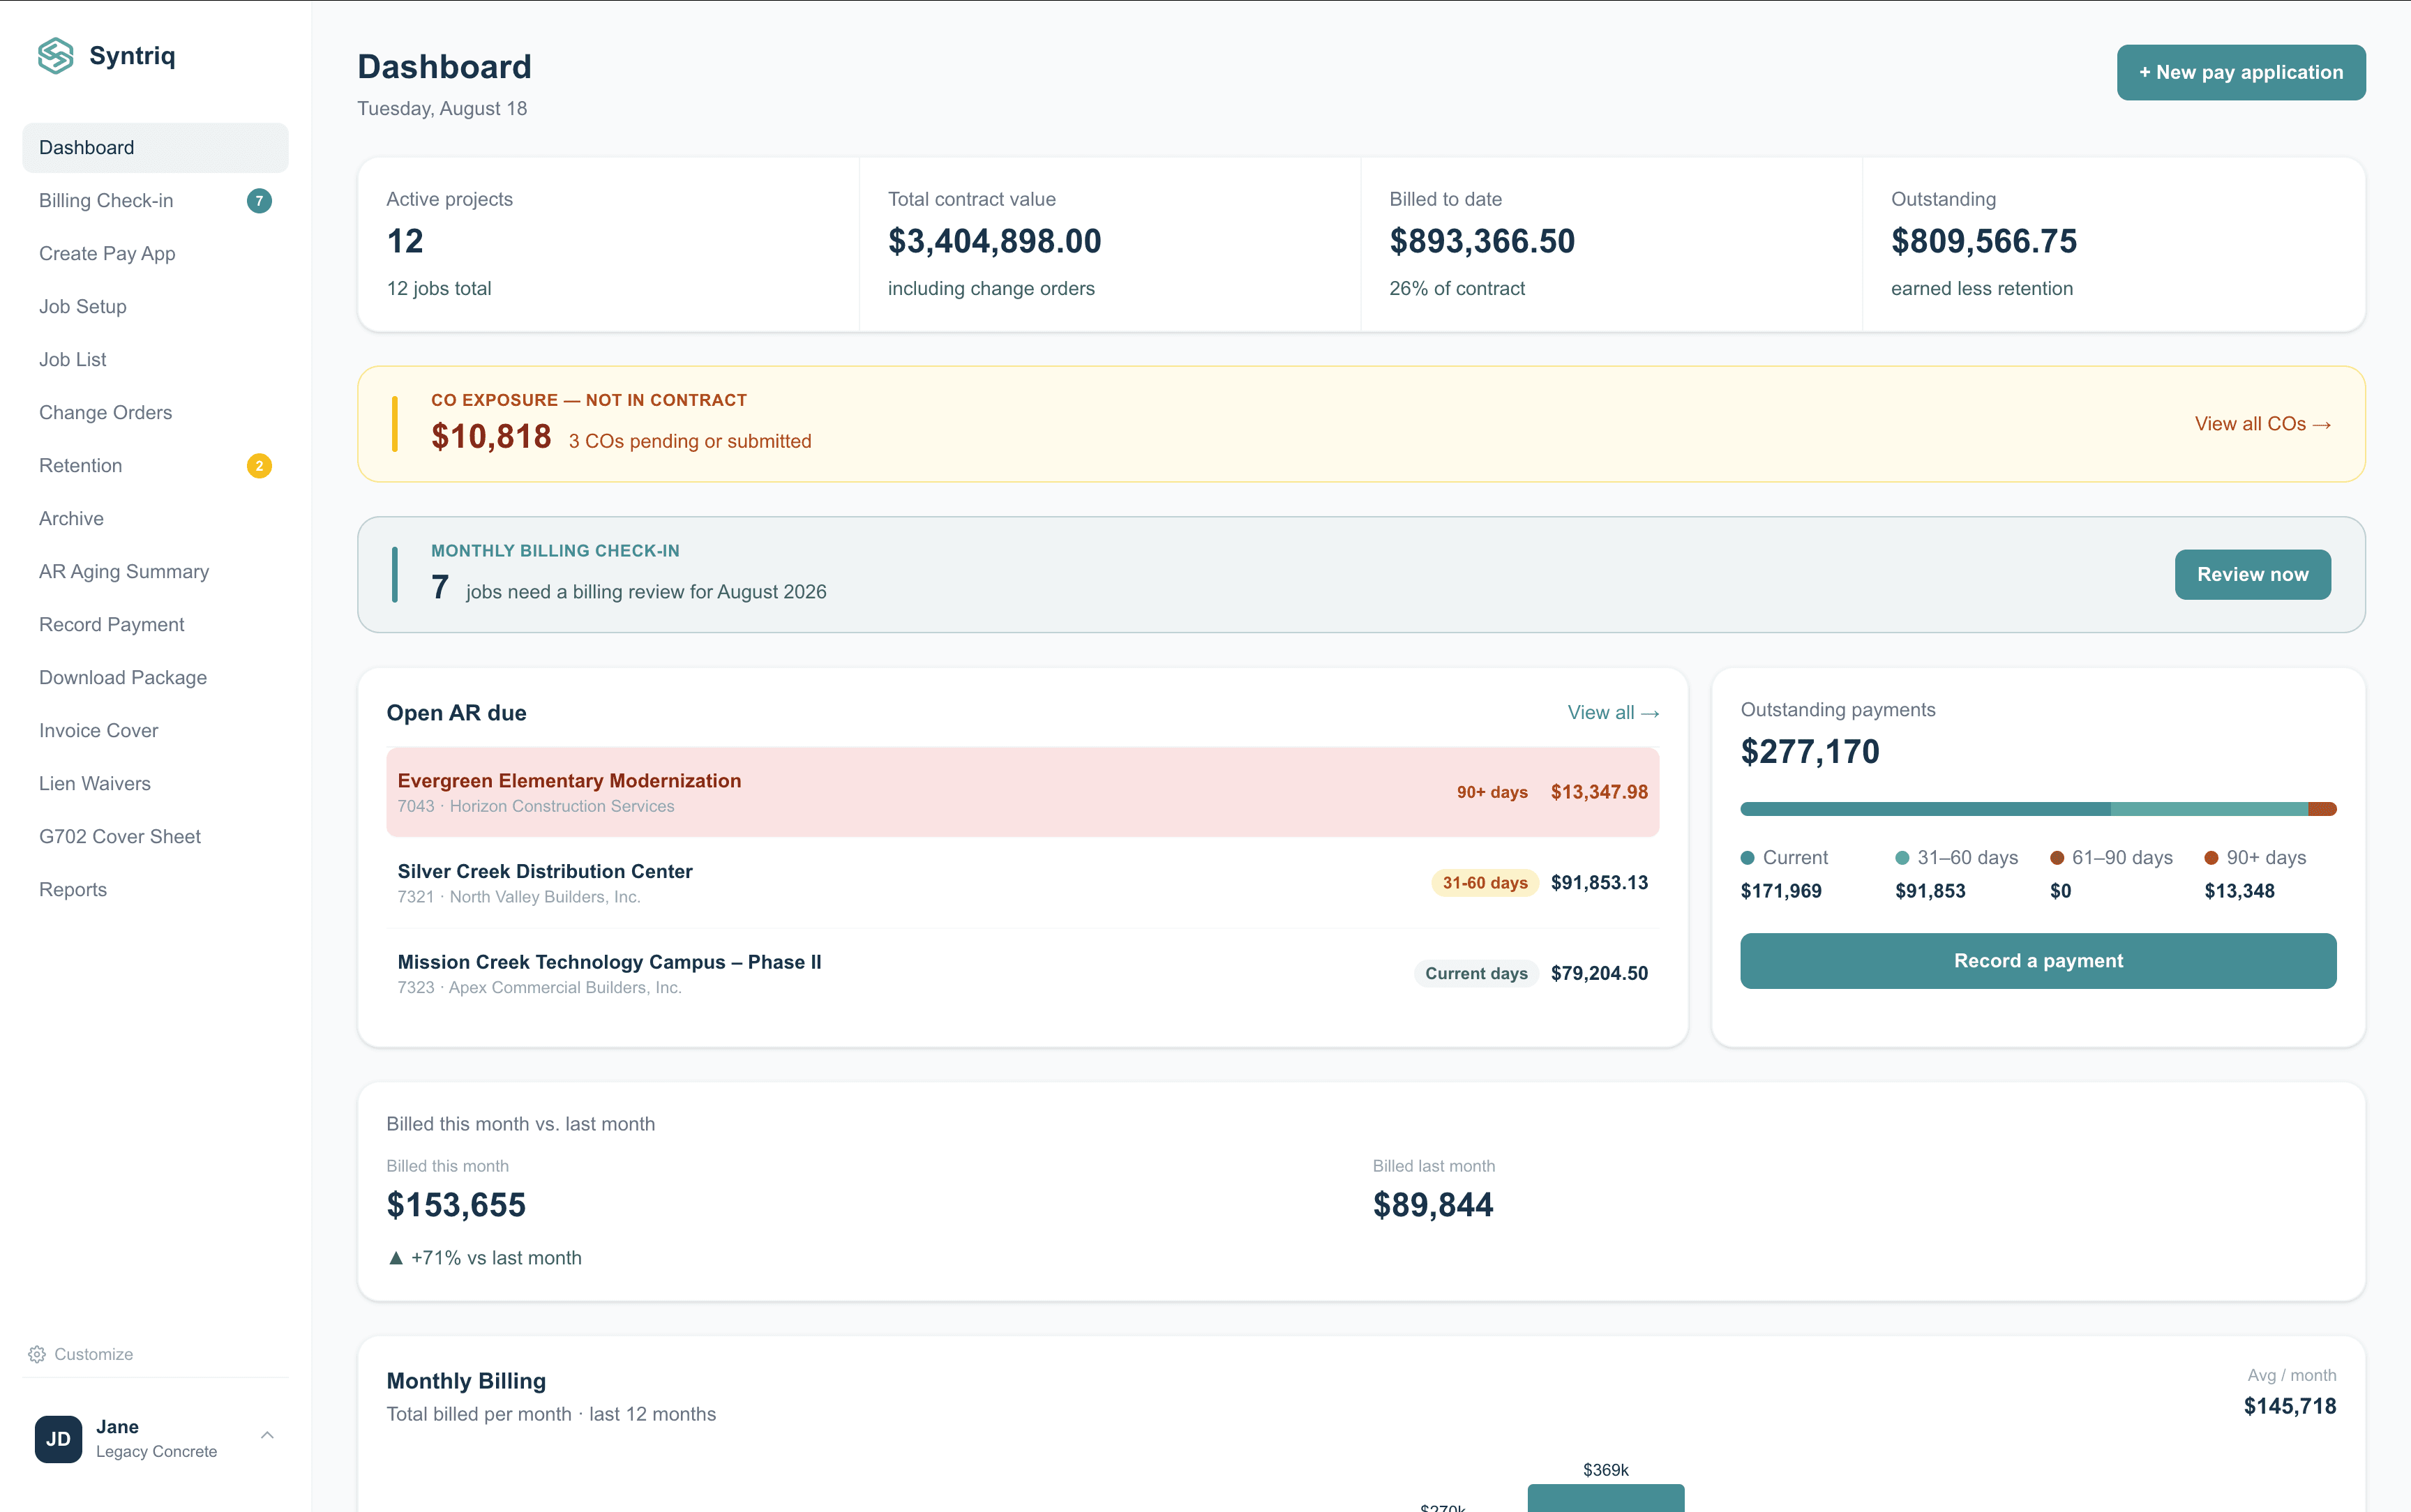Open G702 Cover Sheet
2411x1512 pixels.
click(x=155, y=837)
